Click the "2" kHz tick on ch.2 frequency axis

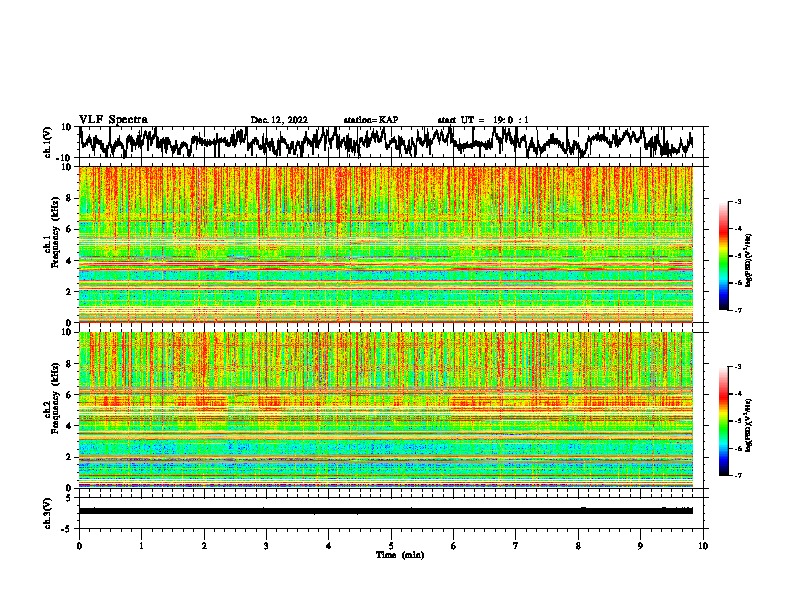click(x=69, y=457)
